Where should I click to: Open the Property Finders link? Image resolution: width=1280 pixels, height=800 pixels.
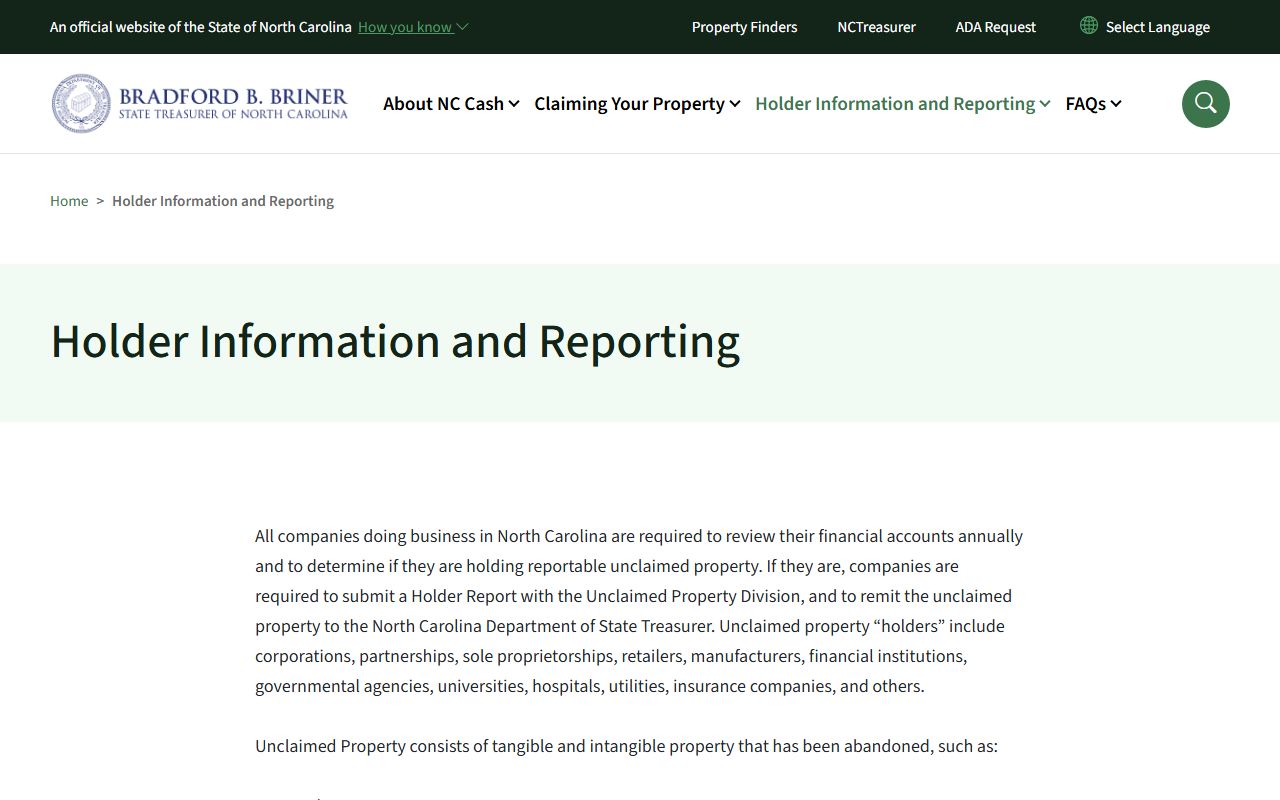click(744, 27)
